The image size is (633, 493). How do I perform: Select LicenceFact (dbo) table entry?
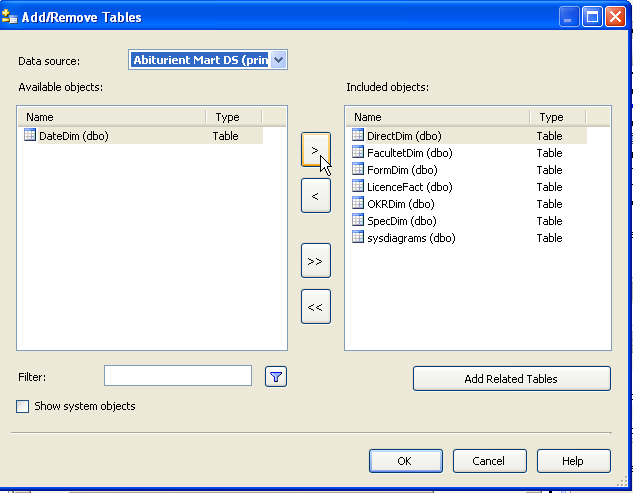409,187
